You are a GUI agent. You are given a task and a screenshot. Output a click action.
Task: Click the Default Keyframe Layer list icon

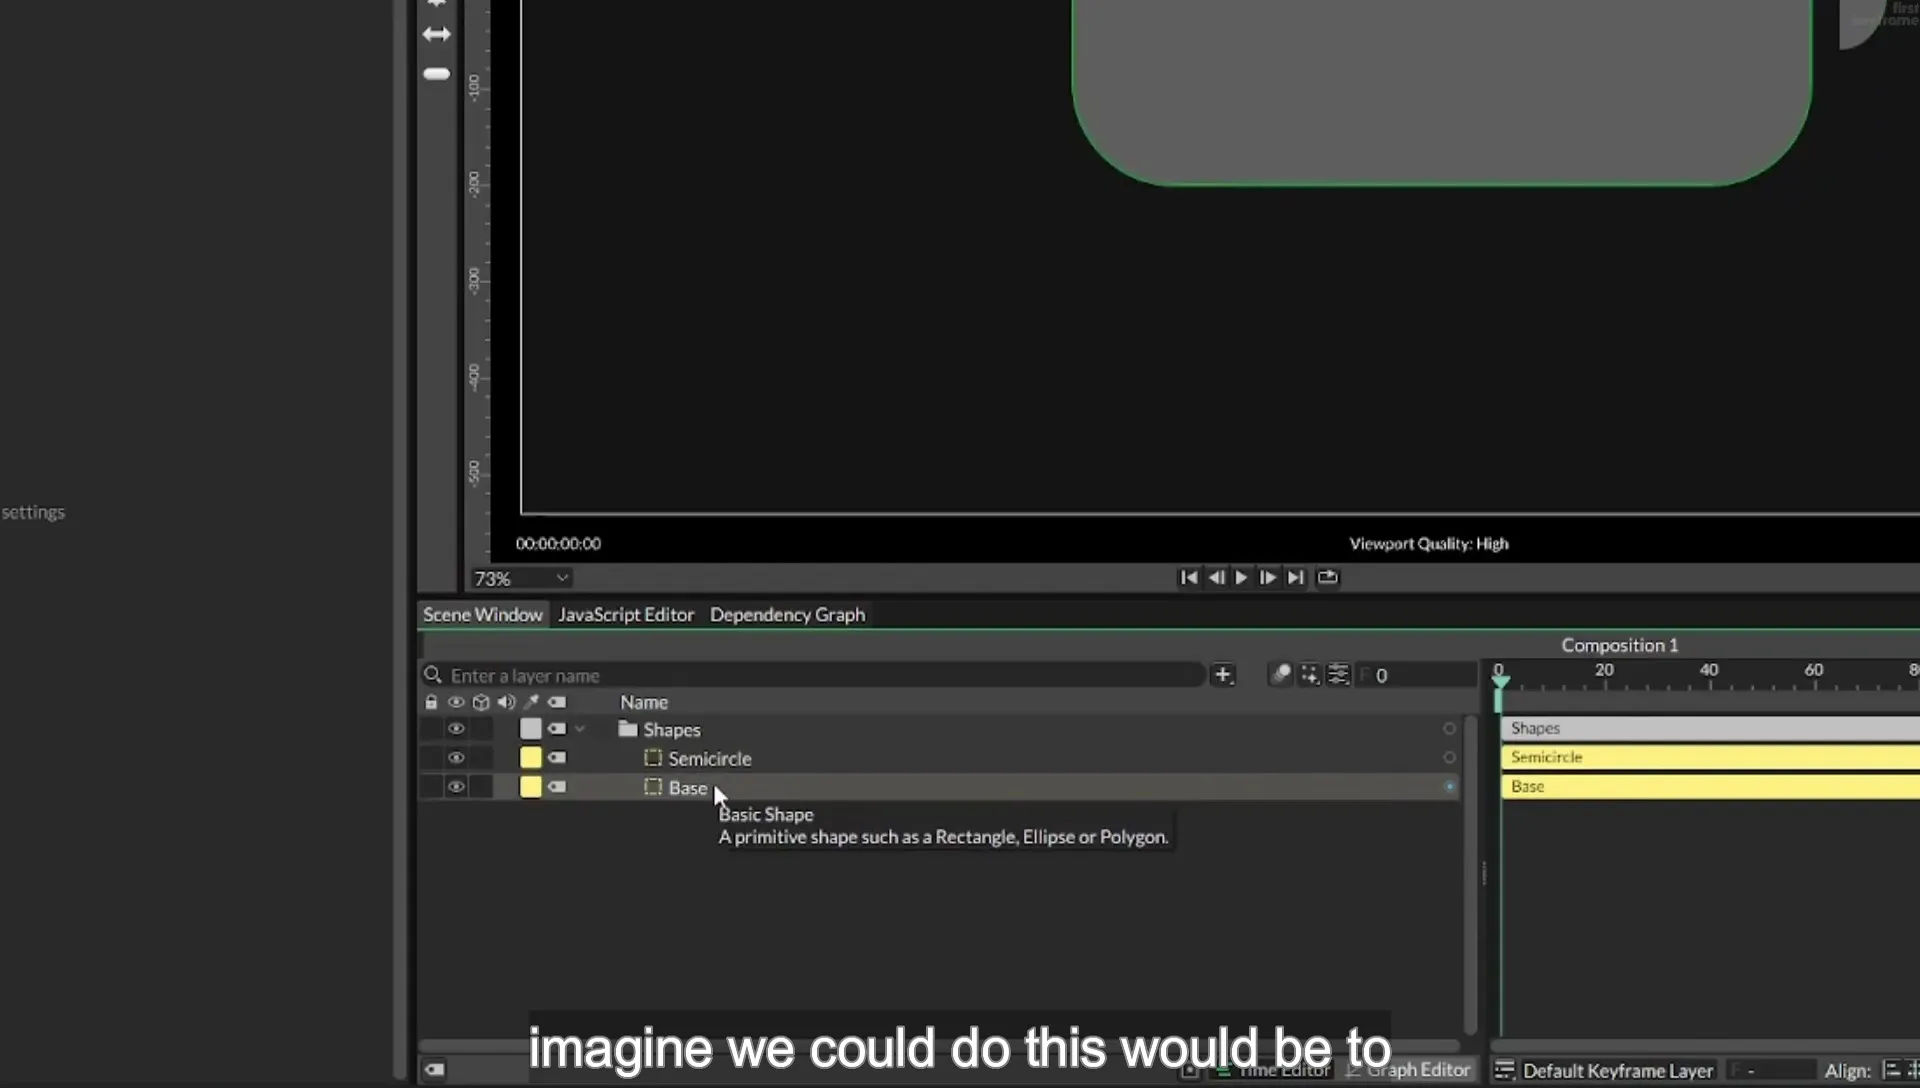(1504, 1070)
